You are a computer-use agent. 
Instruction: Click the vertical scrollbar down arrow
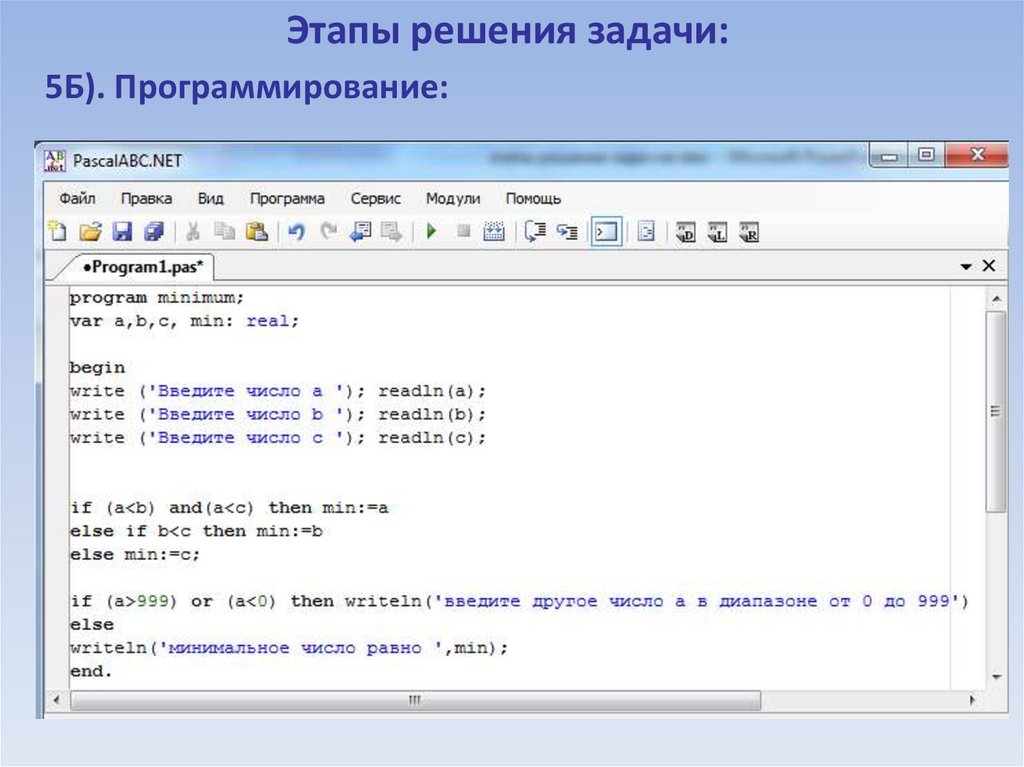[997, 677]
